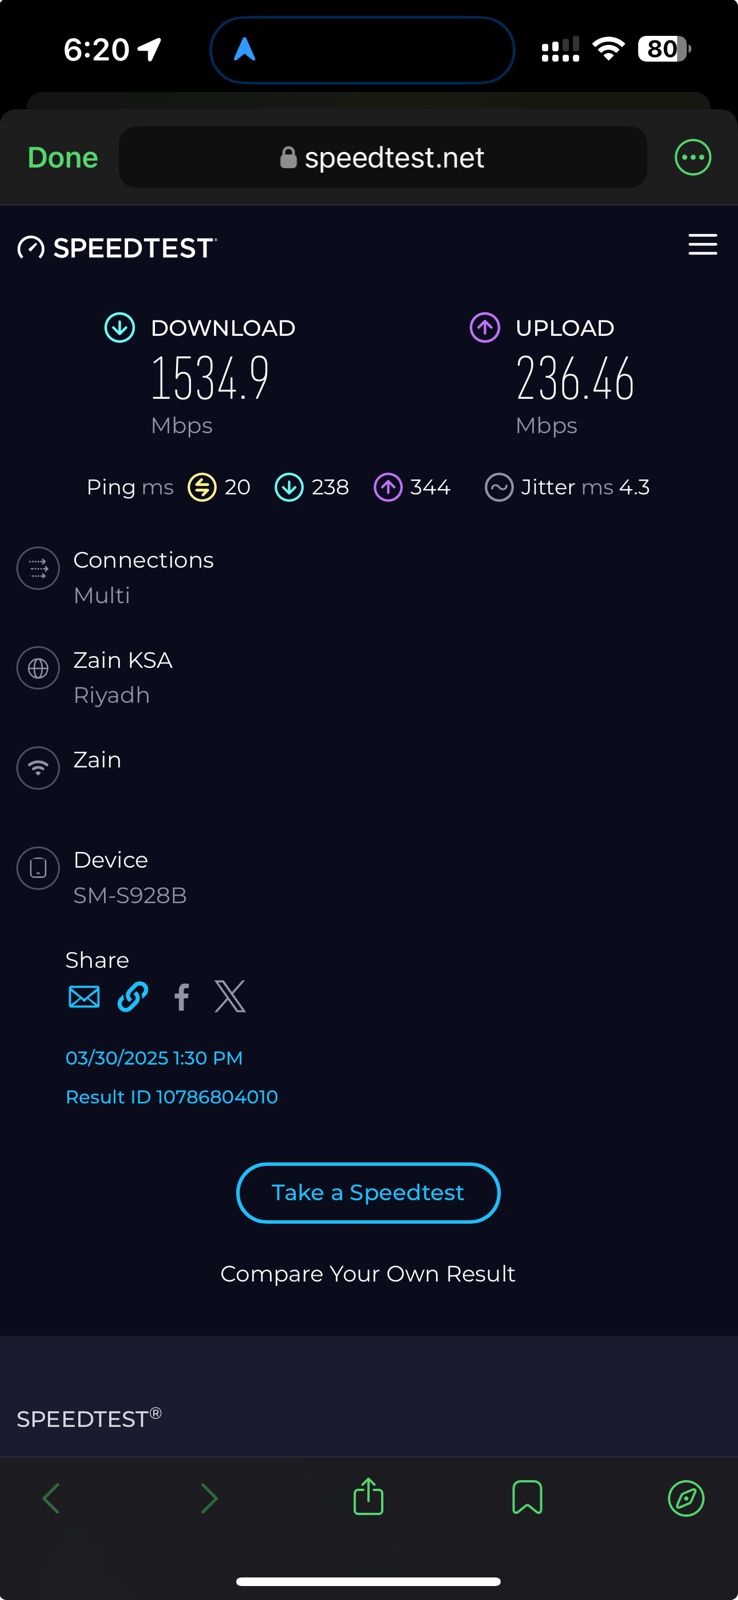738x1600 pixels.
Task: Tap the Speedtest logo in header
Action: tap(117, 248)
